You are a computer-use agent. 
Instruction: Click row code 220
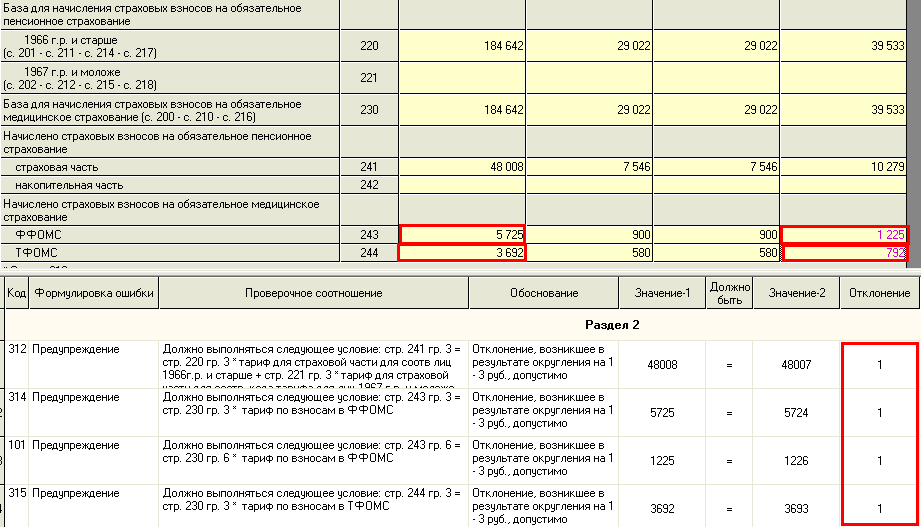click(x=369, y=46)
